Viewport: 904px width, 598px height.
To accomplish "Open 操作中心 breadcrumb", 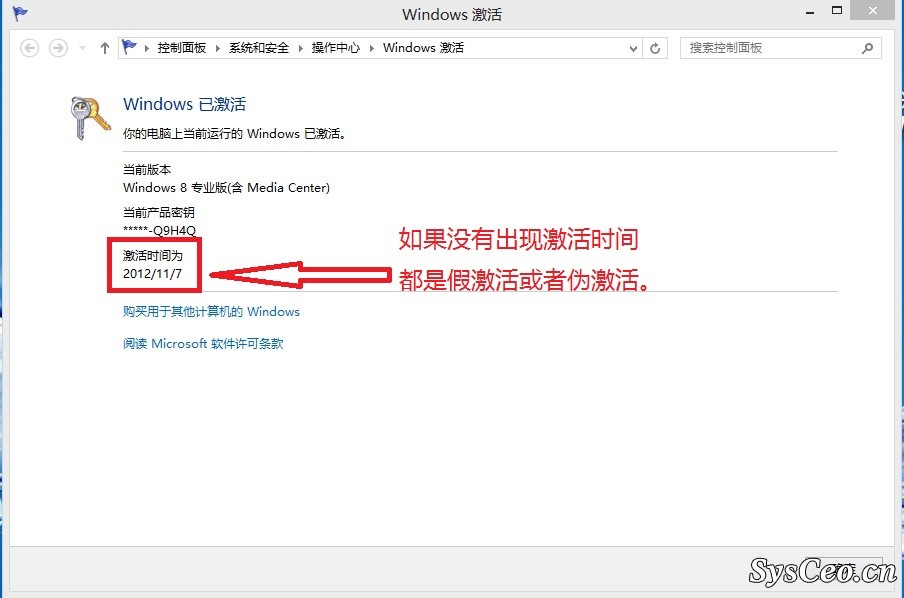I will click(x=336, y=48).
